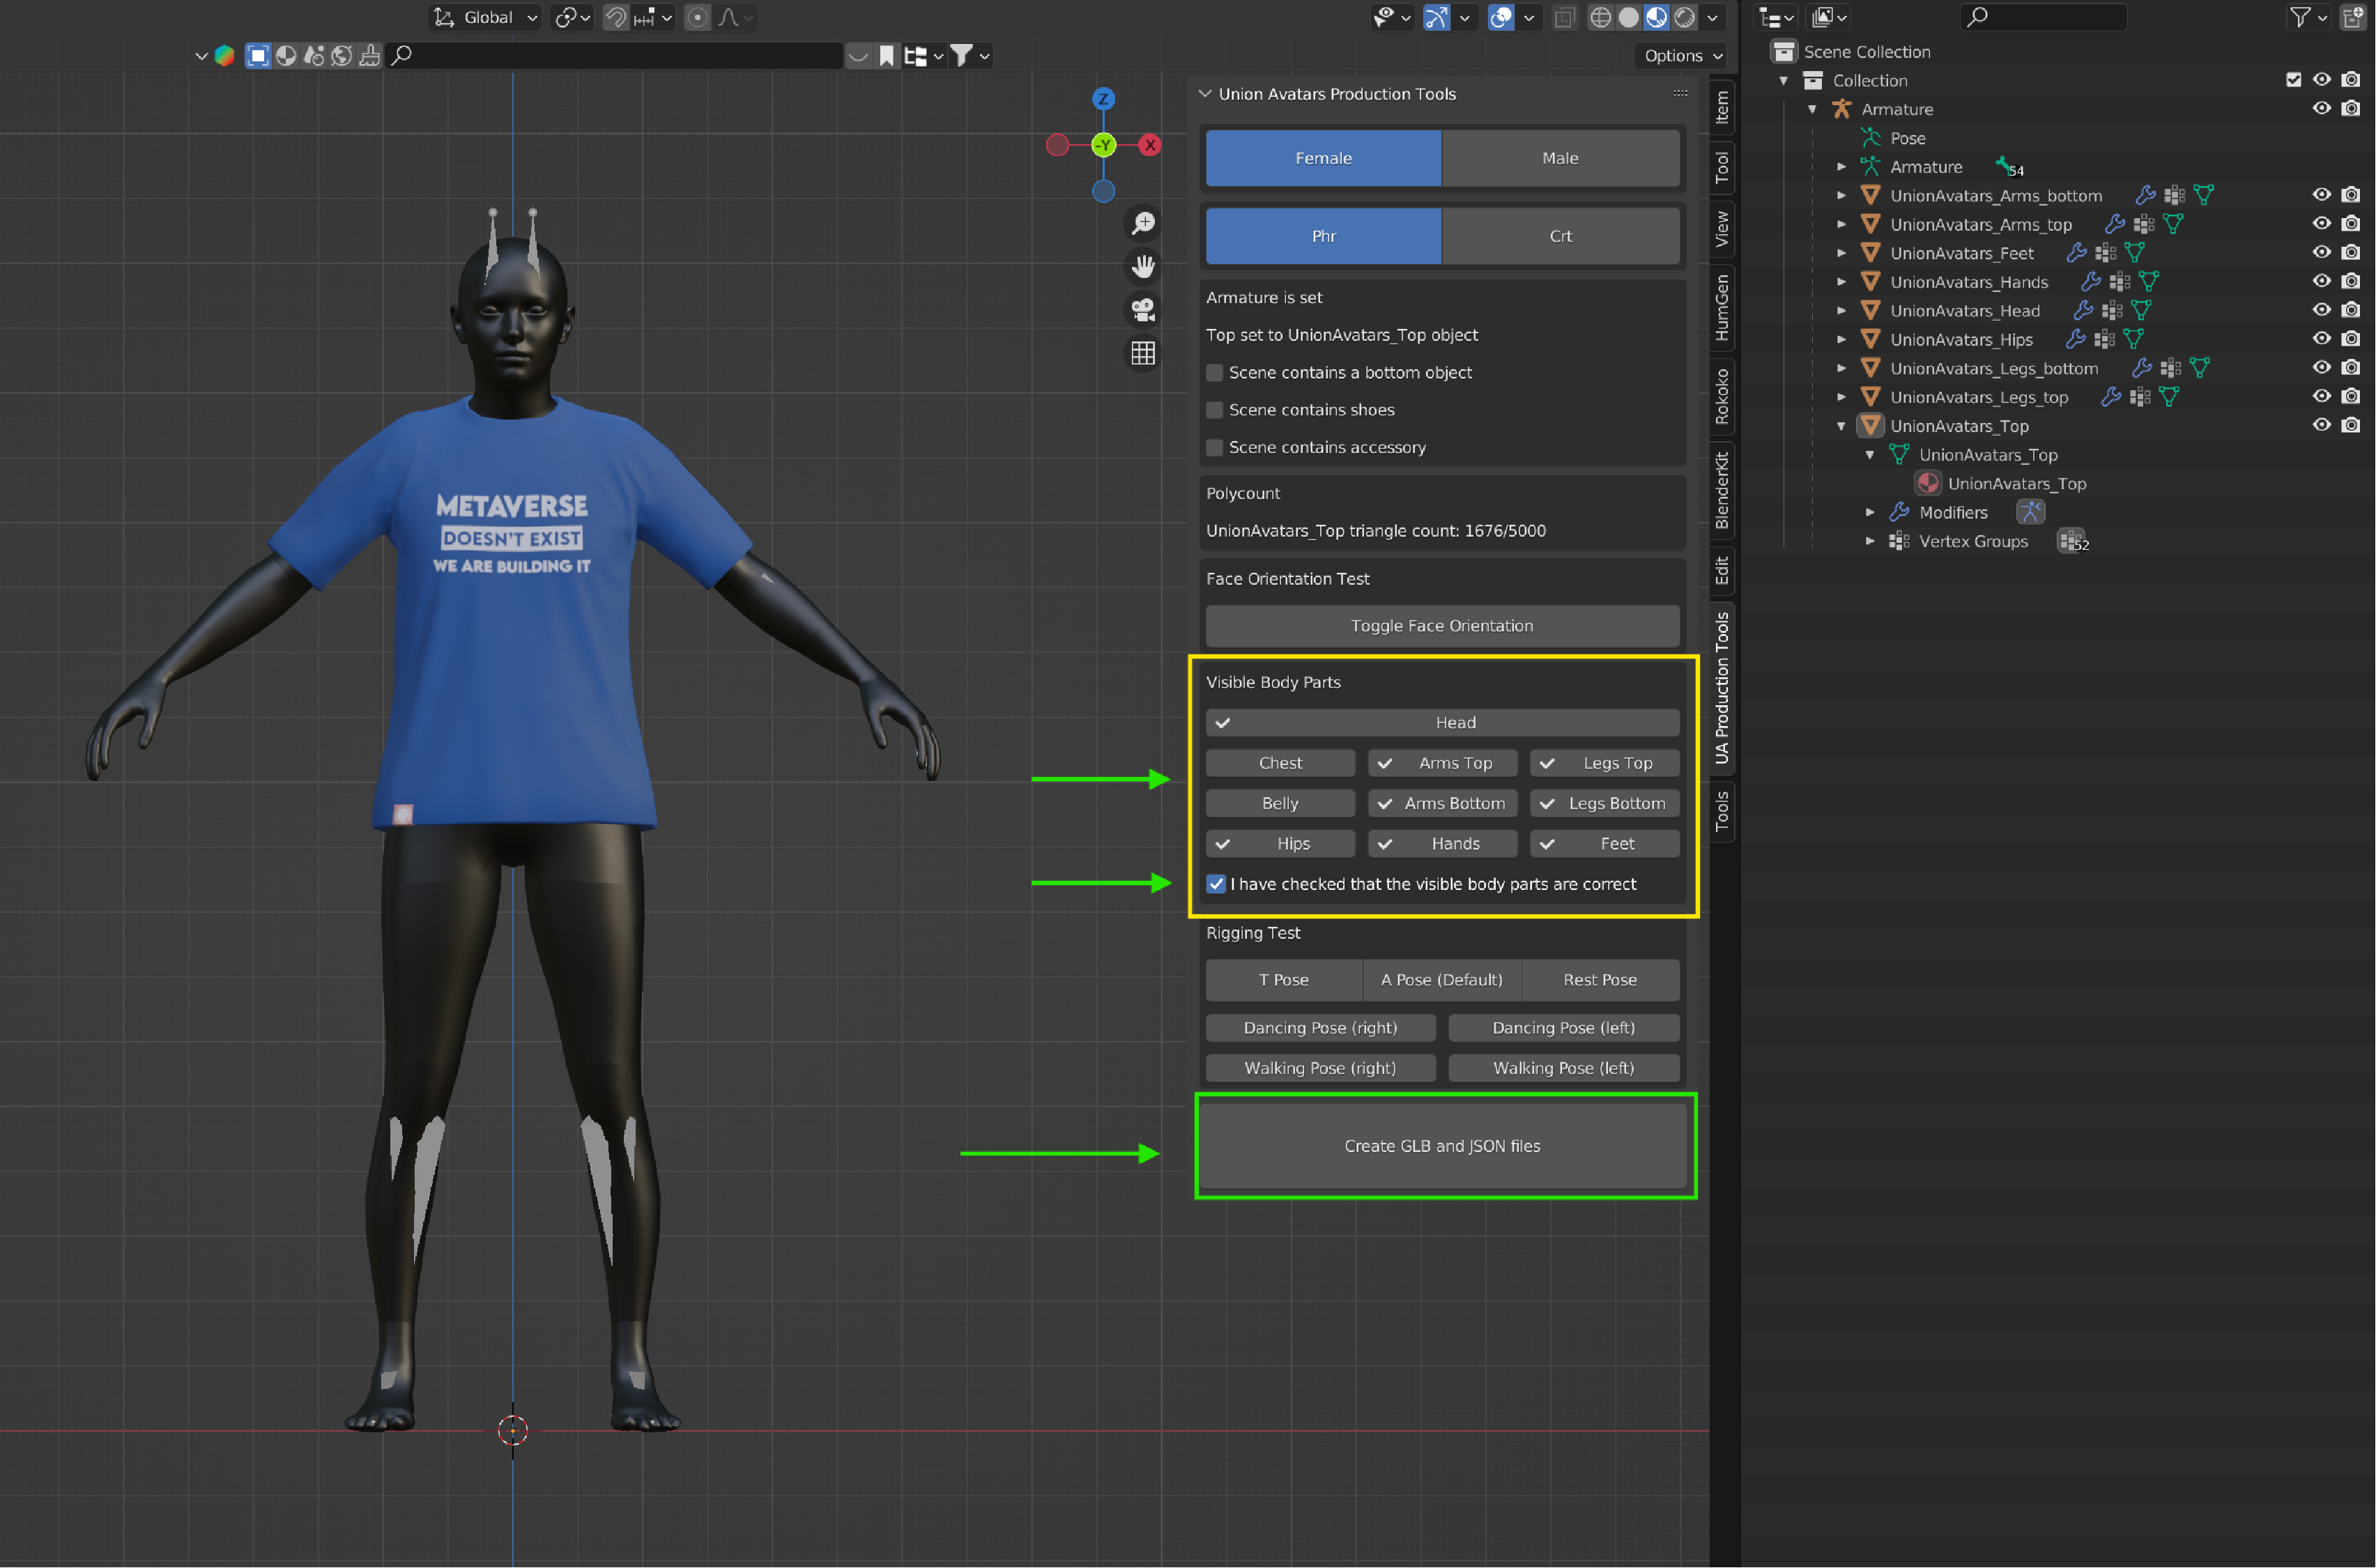
Task: Toggle proportional editing icon
Action: tap(698, 17)
